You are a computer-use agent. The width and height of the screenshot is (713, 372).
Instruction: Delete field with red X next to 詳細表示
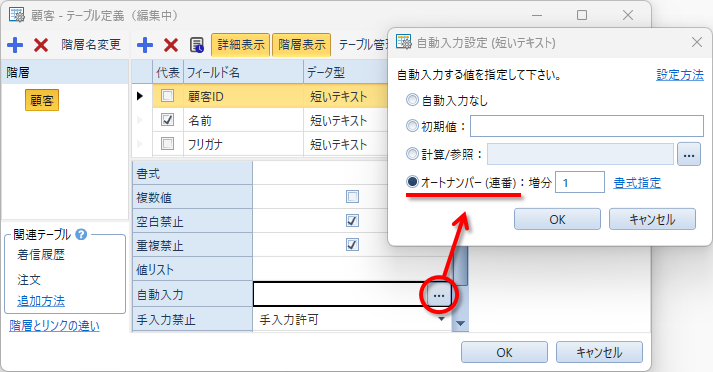(171, 45)
